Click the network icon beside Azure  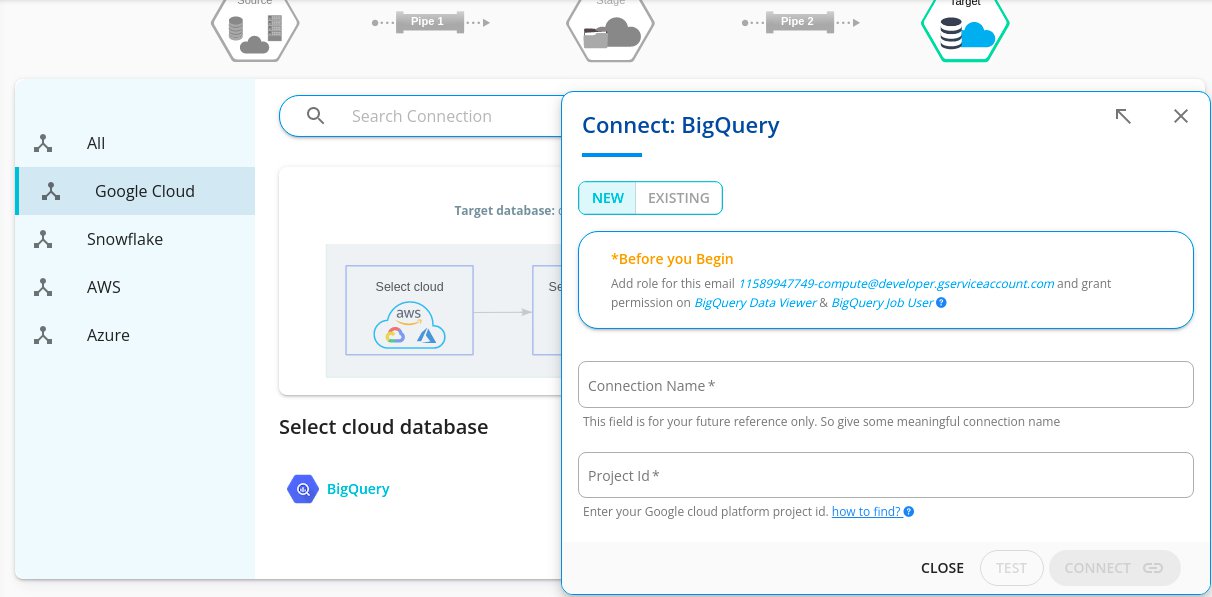coord(43,335)
